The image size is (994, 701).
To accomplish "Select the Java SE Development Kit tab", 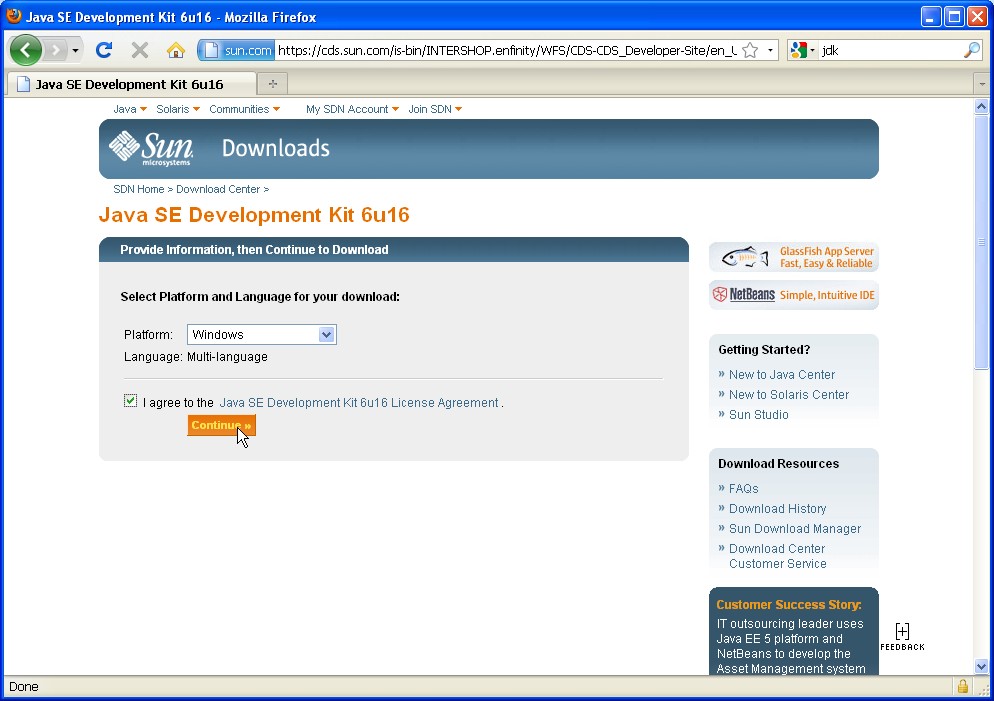I will (130, 84).
